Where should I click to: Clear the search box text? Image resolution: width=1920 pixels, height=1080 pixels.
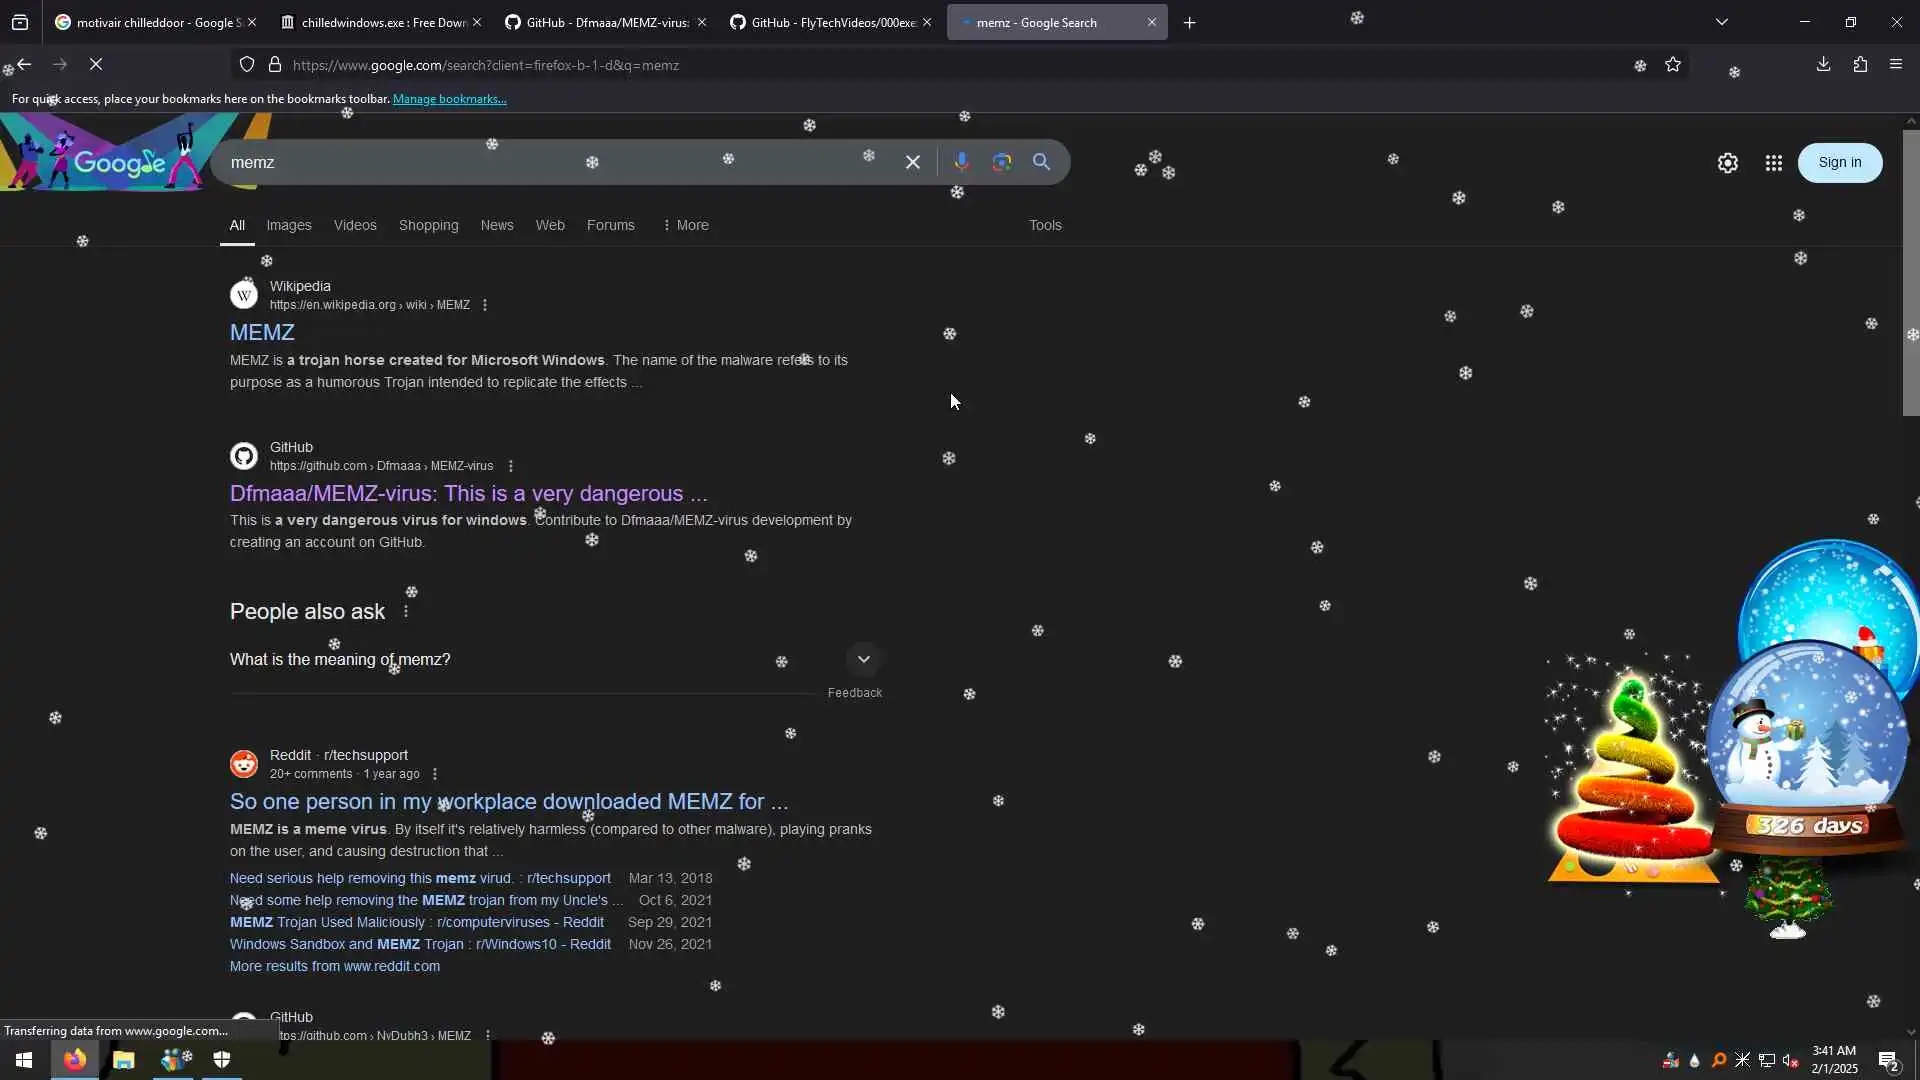(x=912, y=162)
